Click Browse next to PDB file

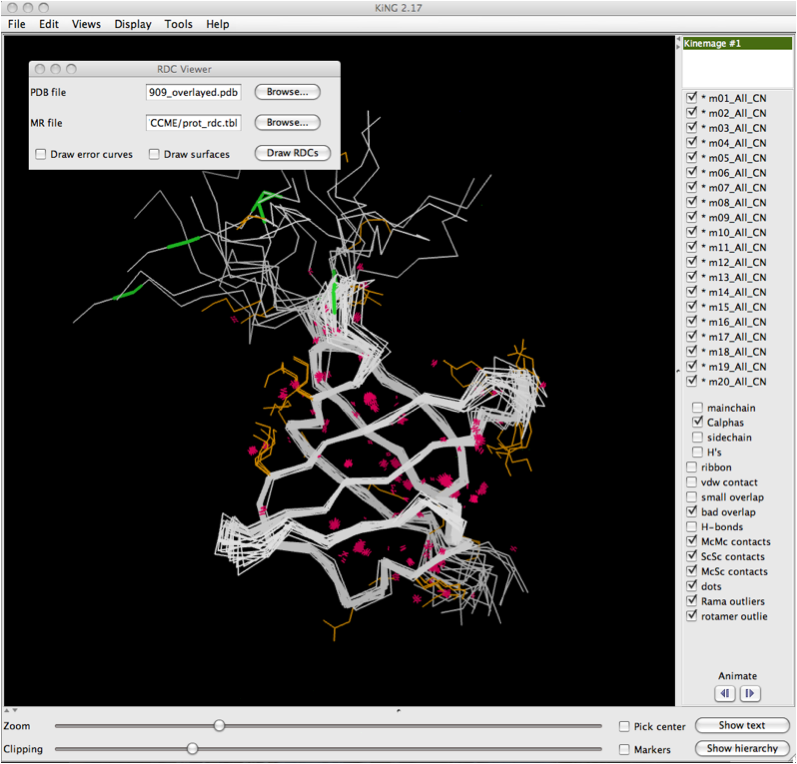pyautogui.click(x=287, y=92)
